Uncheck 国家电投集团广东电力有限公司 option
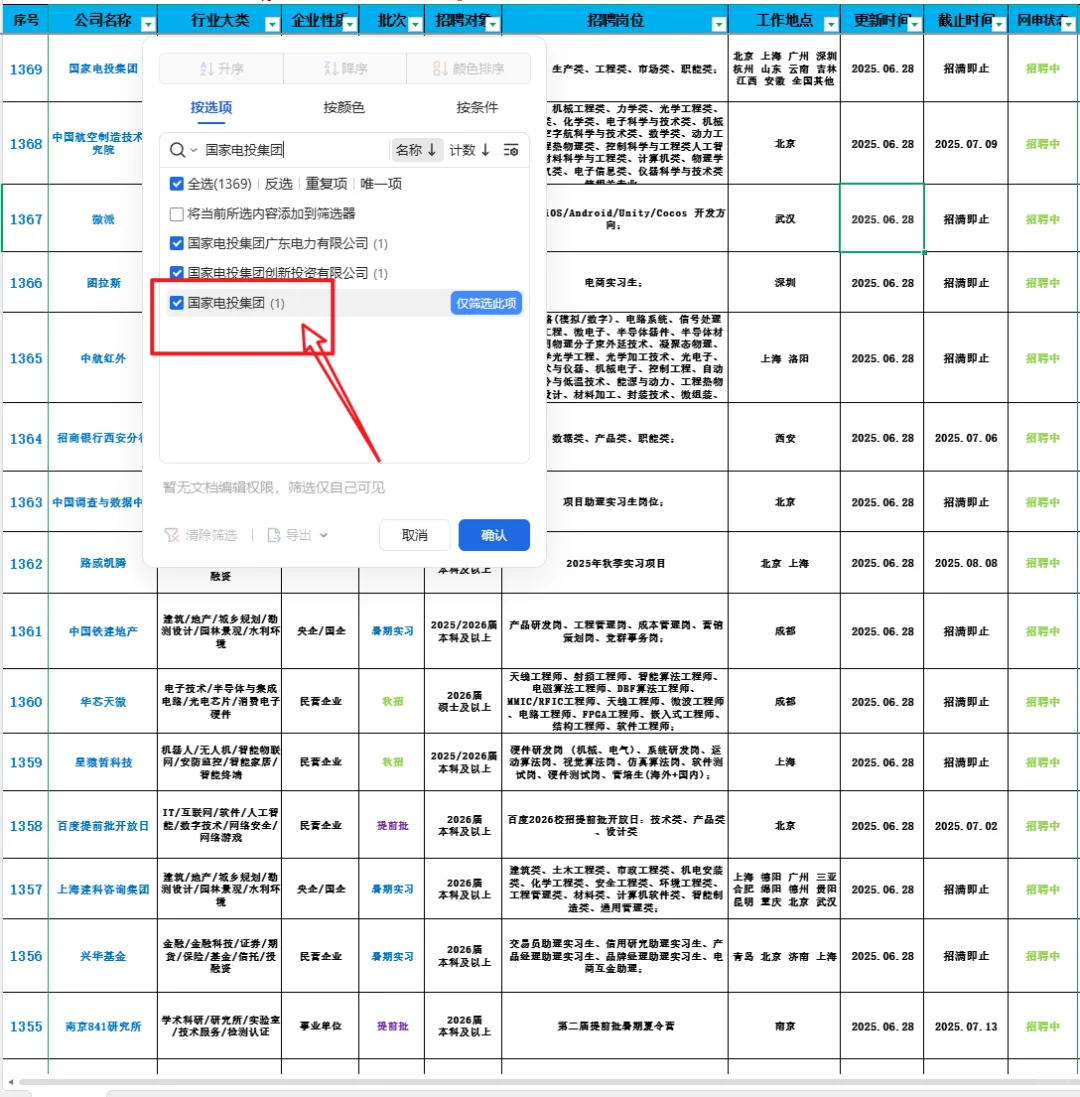This screenshot has height=1097, width=1080. tap(176, 243)
